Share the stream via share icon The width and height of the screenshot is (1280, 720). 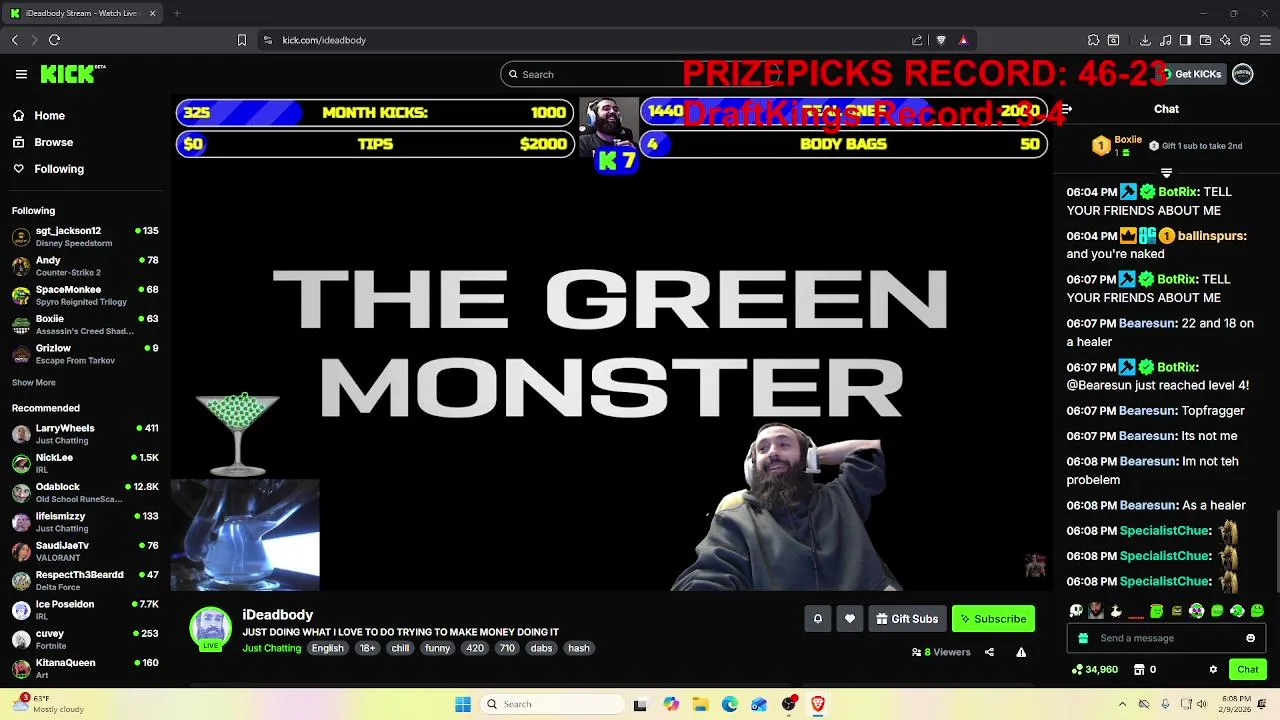[x=989, y=652]
